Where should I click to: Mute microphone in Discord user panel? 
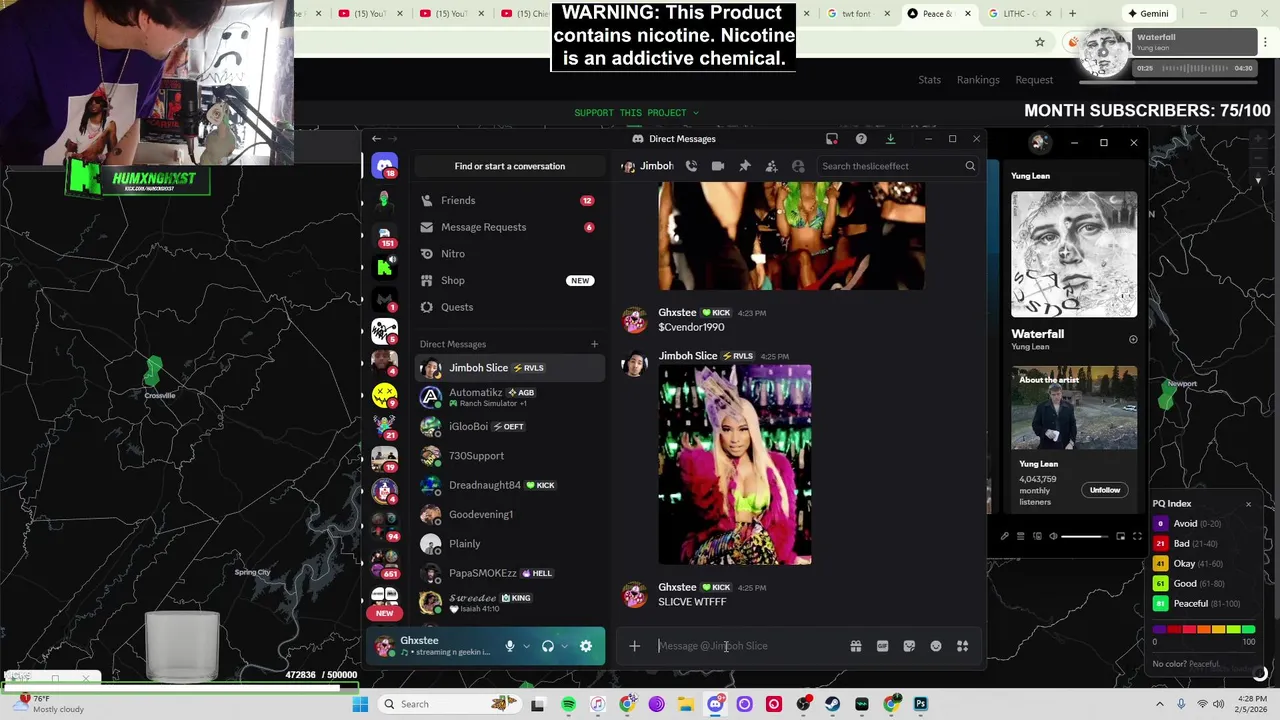click(x=509, y=646)
